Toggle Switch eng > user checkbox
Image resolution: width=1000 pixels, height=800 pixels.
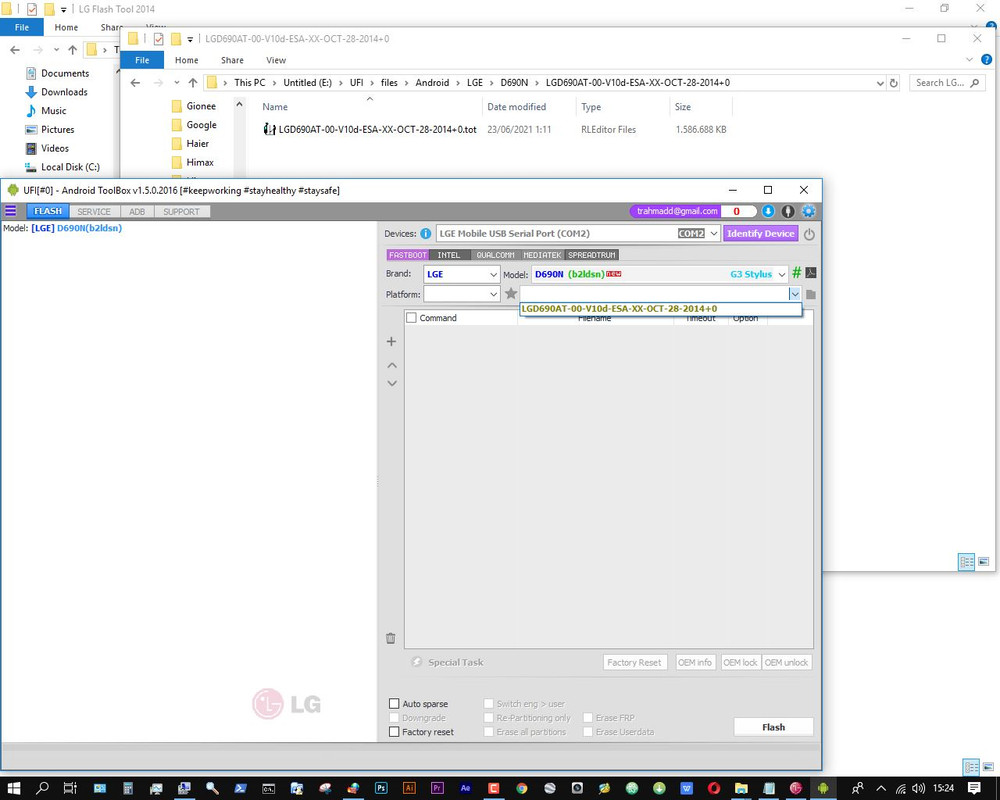[489, 704]
